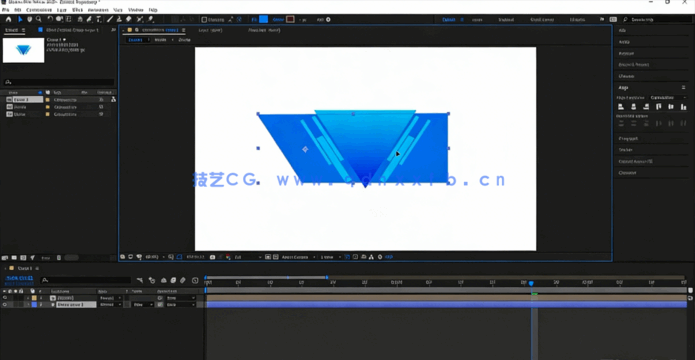The image size is (695, 360).
Task: Select the Hand tool
Action: [30, 19]
